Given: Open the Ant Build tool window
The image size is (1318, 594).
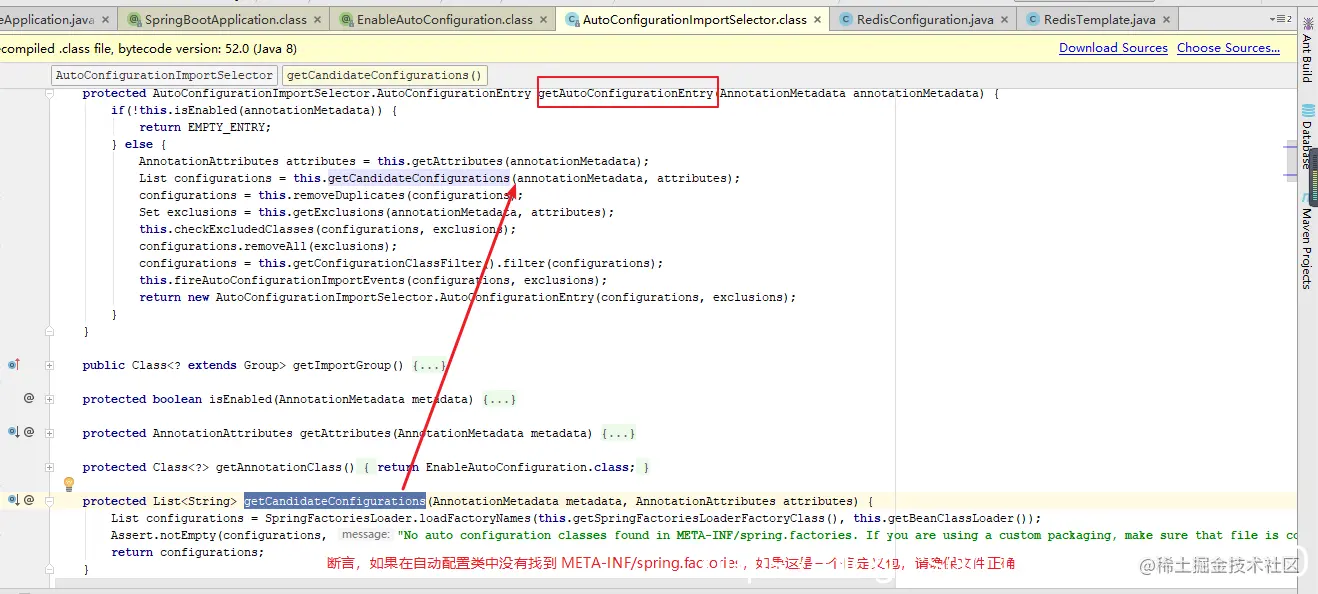Looking at the screenshot, I should (x=1307, y=51).
